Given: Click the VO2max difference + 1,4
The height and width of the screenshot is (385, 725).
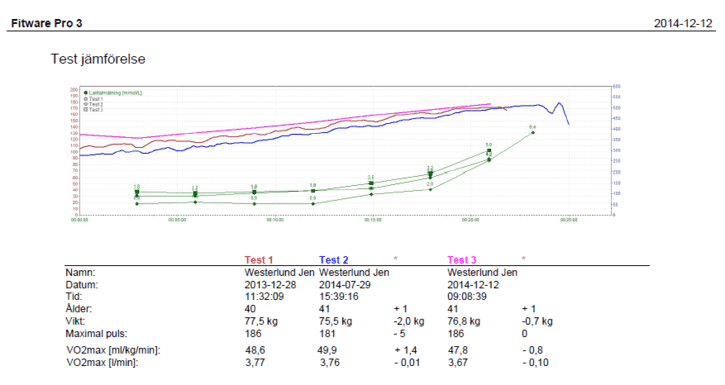Looking at the screenshot, I should click(x=406, y=350).
